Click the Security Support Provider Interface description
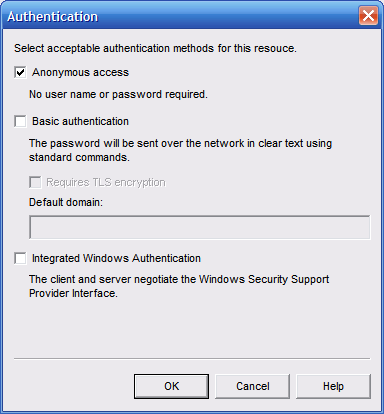Viewport: 384px width, 414px height. point(179,286)
